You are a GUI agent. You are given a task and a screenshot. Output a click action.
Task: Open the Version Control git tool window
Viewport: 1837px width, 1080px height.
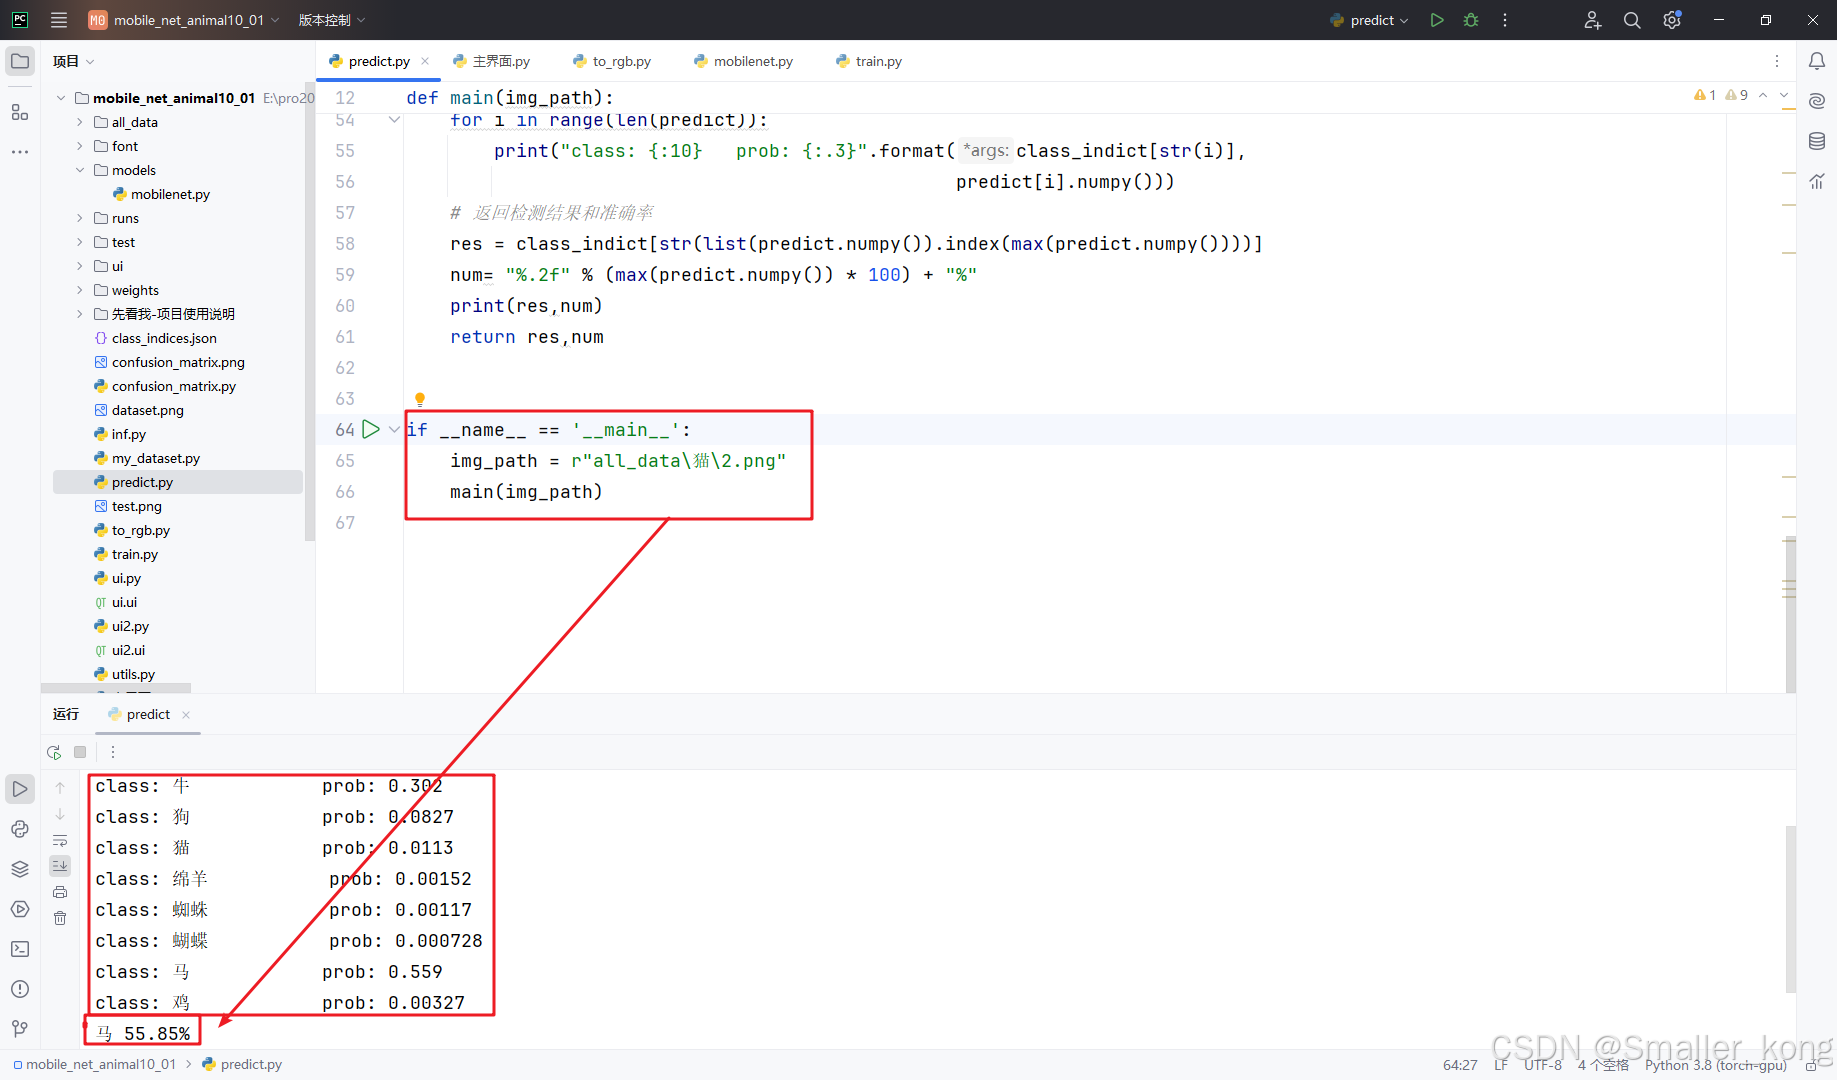(x=20, y=1029)
